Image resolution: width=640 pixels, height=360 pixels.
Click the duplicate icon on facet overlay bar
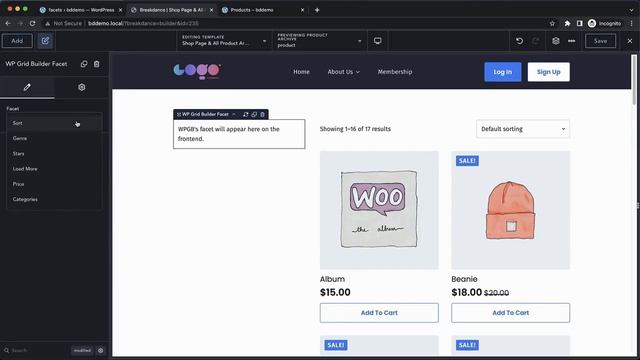click(254, 114)
